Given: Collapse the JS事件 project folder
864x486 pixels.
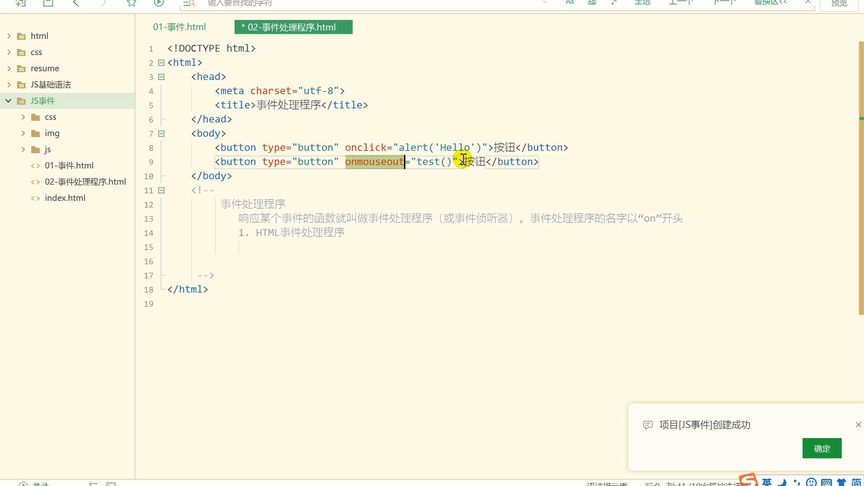Looking at the screenshot, I should click(x=9, y=101).
